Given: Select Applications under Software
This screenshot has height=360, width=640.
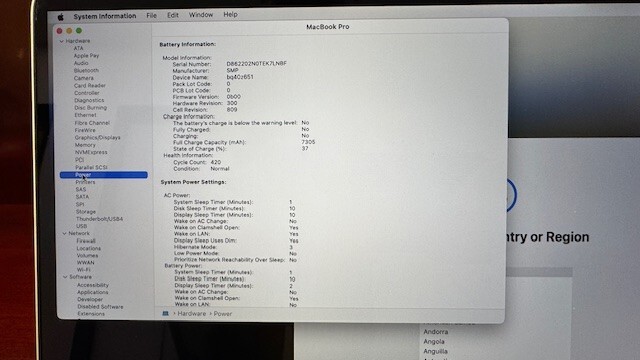Looking at the screenshot, I should click(93, 292).
